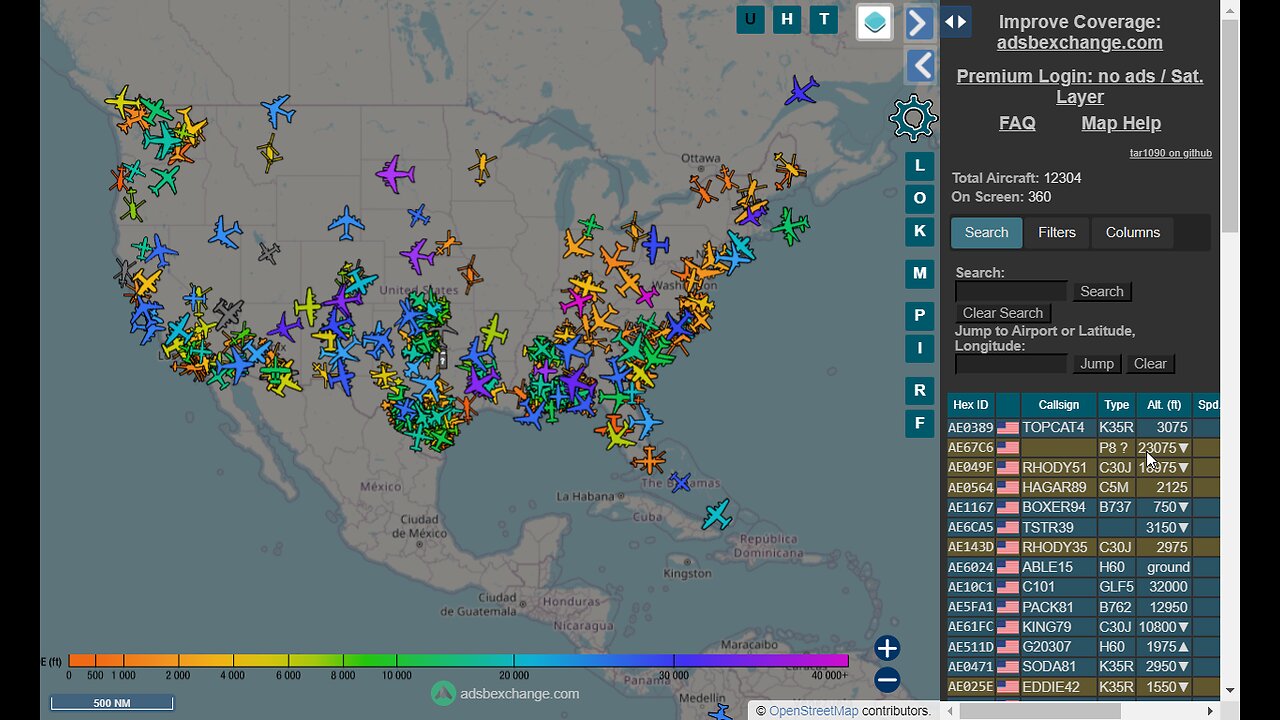Select the HAGAR89 aircraft row

1083,487
